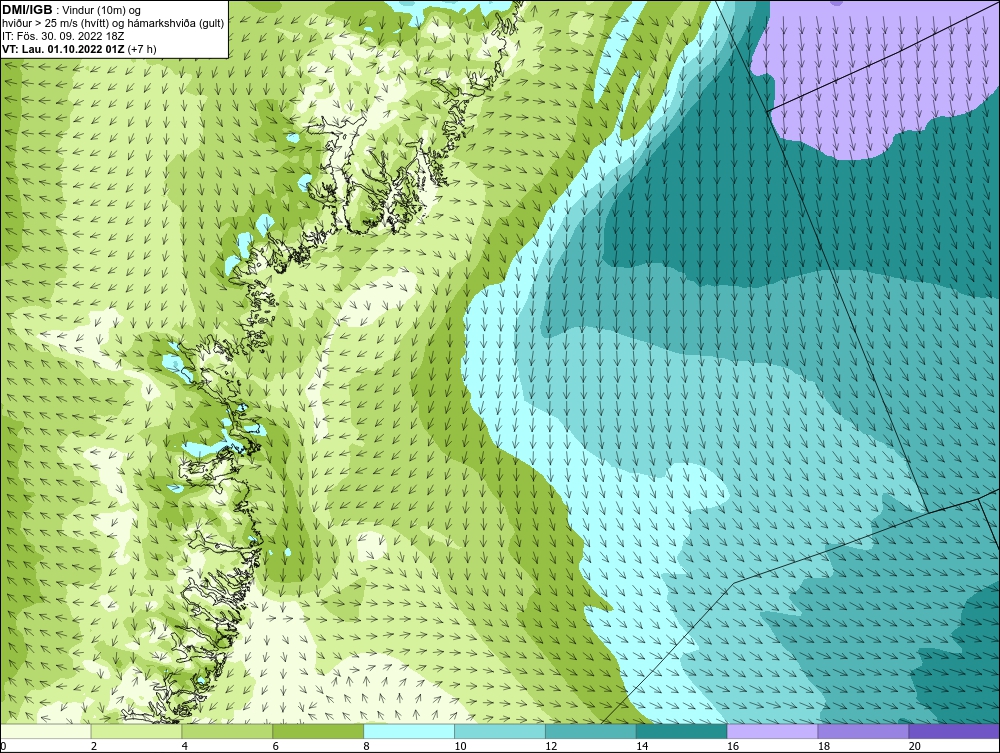Image resolution: width=1000 pixels, height=753 pixels.
Task: Click the 16-18 m/s lavender legend swatch
Action: [772, 731]
